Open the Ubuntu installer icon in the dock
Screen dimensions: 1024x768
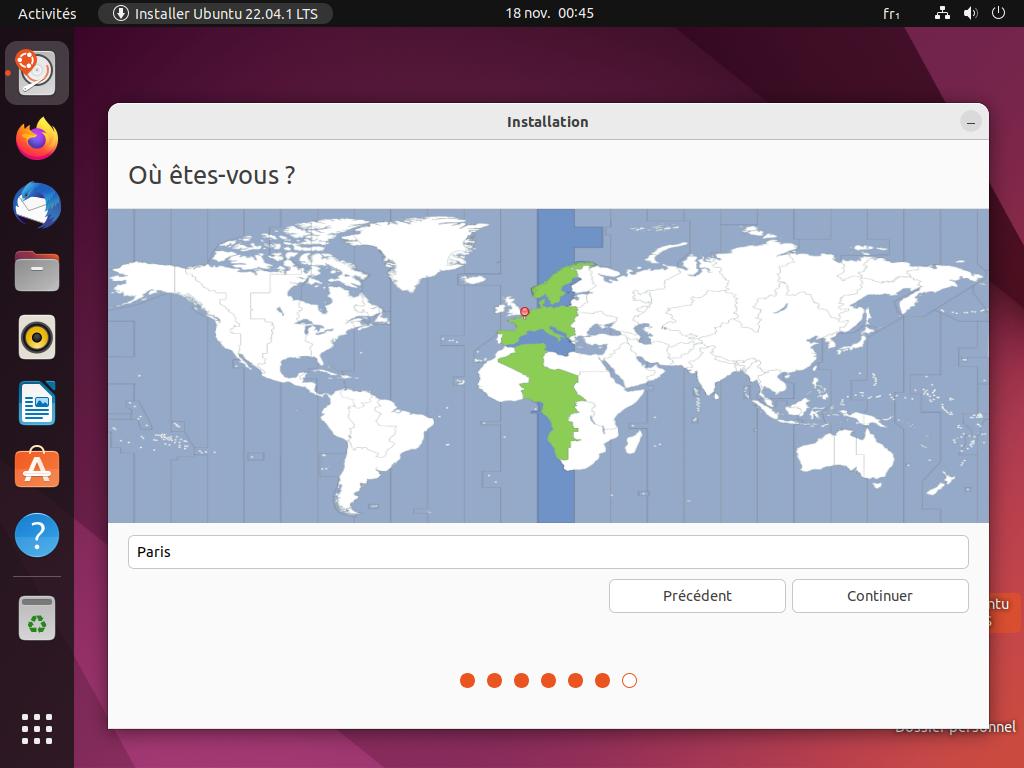[37, 73]
